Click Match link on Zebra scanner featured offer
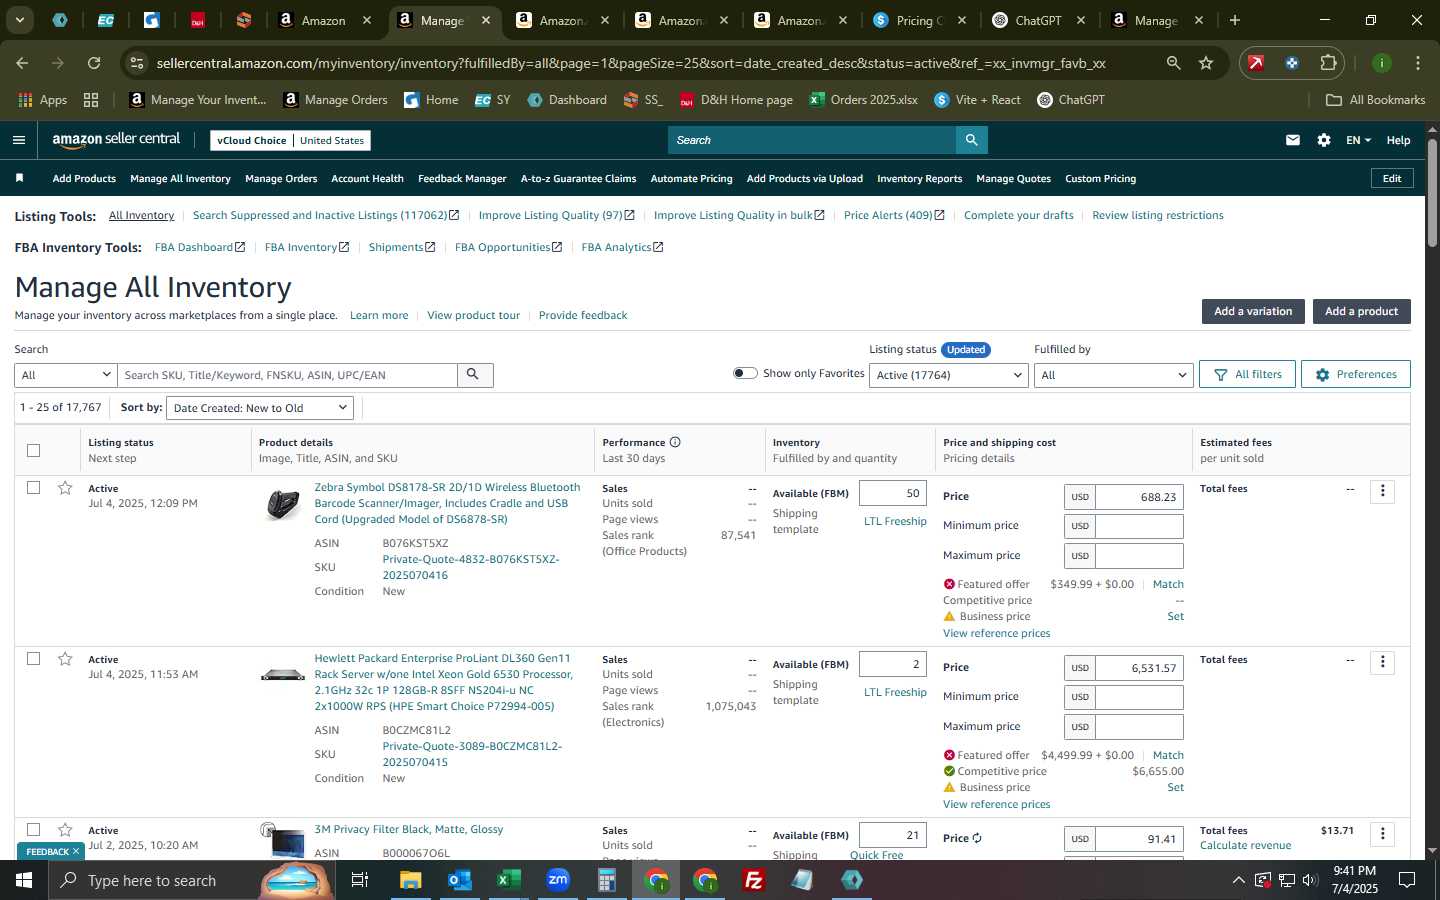This screenshot has width=1440, height=900. tap(1168, 584)
